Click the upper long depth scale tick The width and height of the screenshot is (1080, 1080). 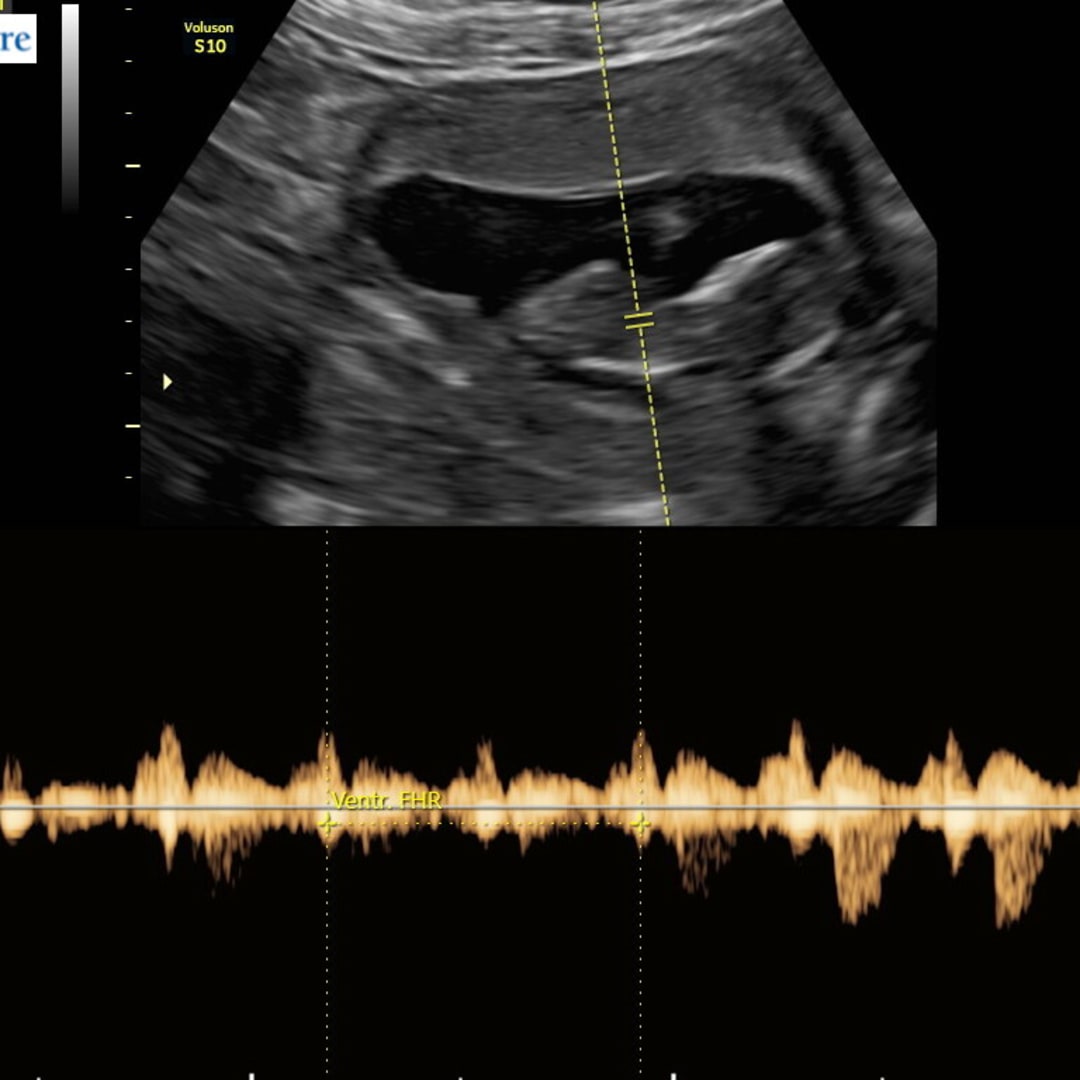(x=132, y=165)
